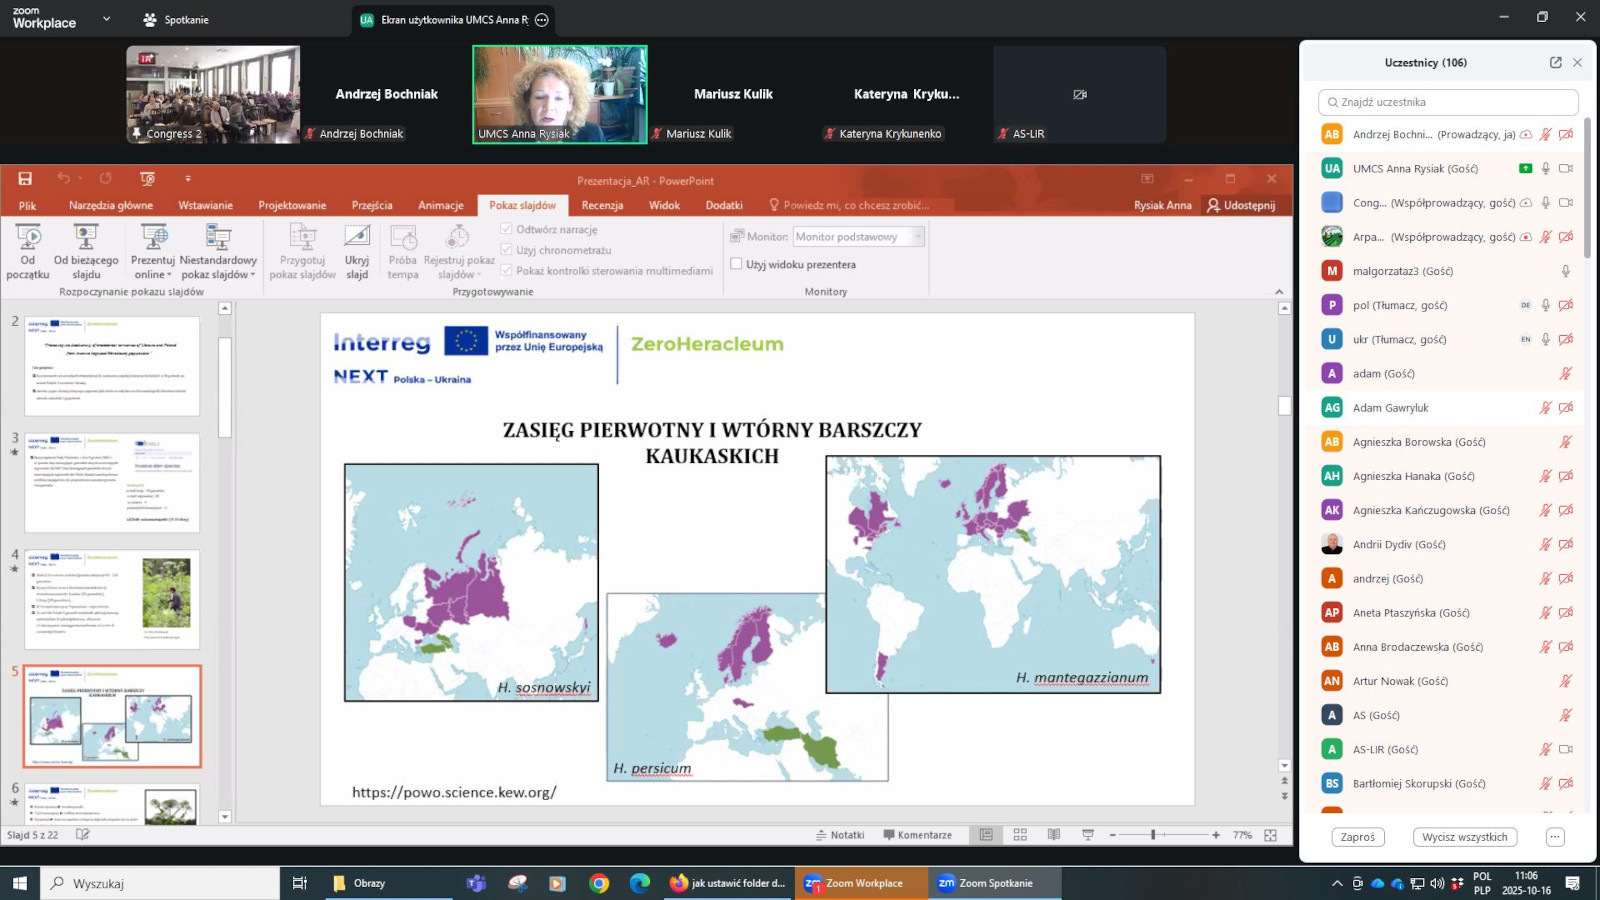Expand the Zoom Workplace dropdown arrow
Image resolution: width=1600 pixels, height=900 pixels.
[106, 19]
